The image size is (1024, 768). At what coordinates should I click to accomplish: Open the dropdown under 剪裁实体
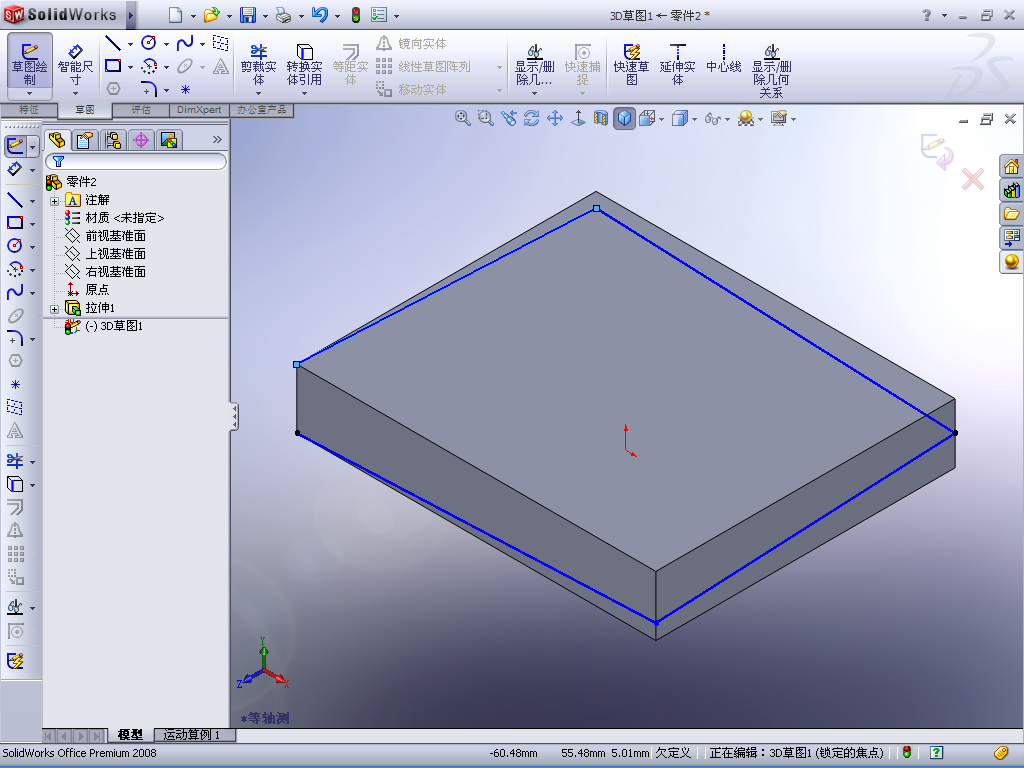coord(259,93)
